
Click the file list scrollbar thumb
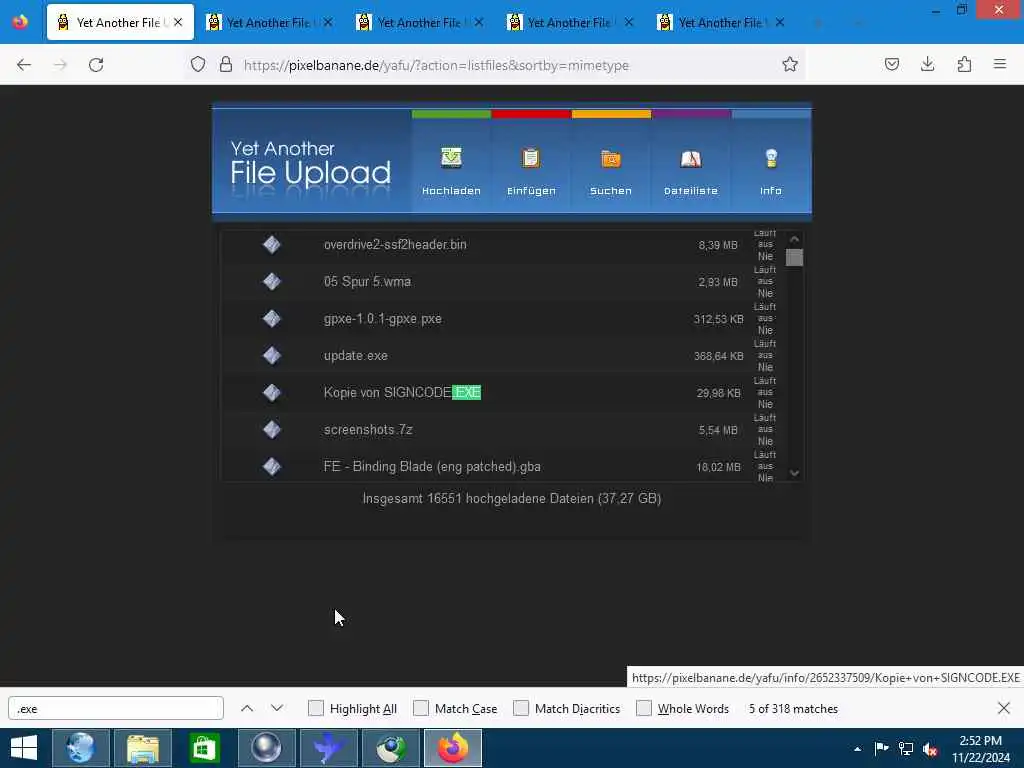794,257
